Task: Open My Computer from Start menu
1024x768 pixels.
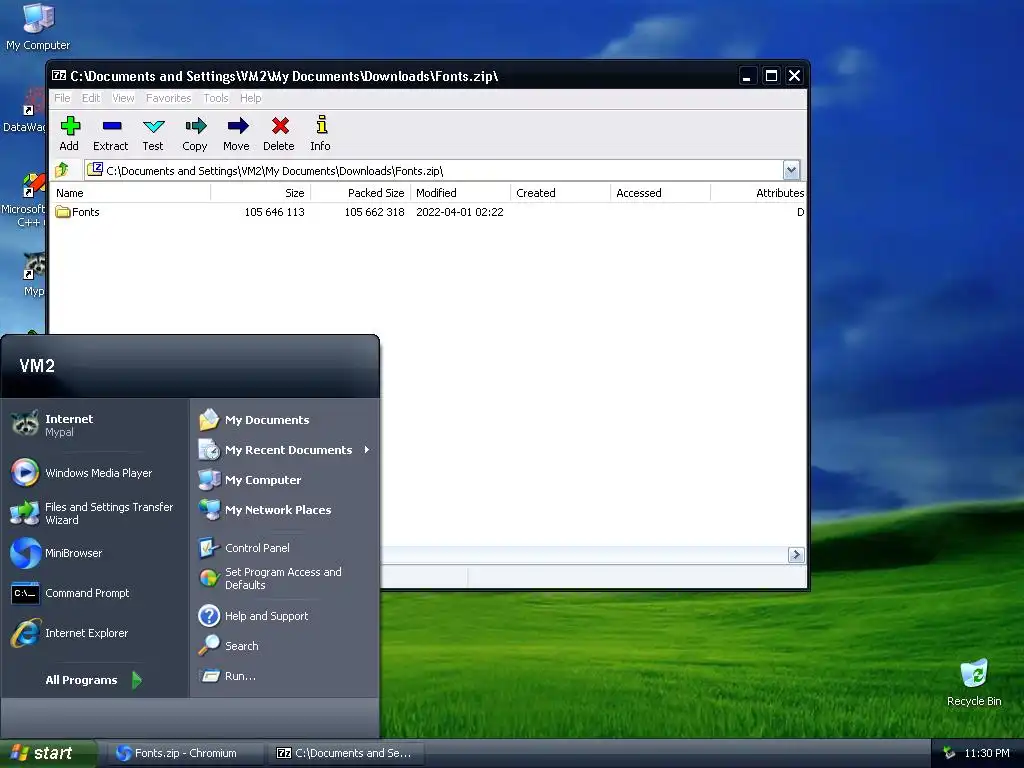Action: (284, 480)
